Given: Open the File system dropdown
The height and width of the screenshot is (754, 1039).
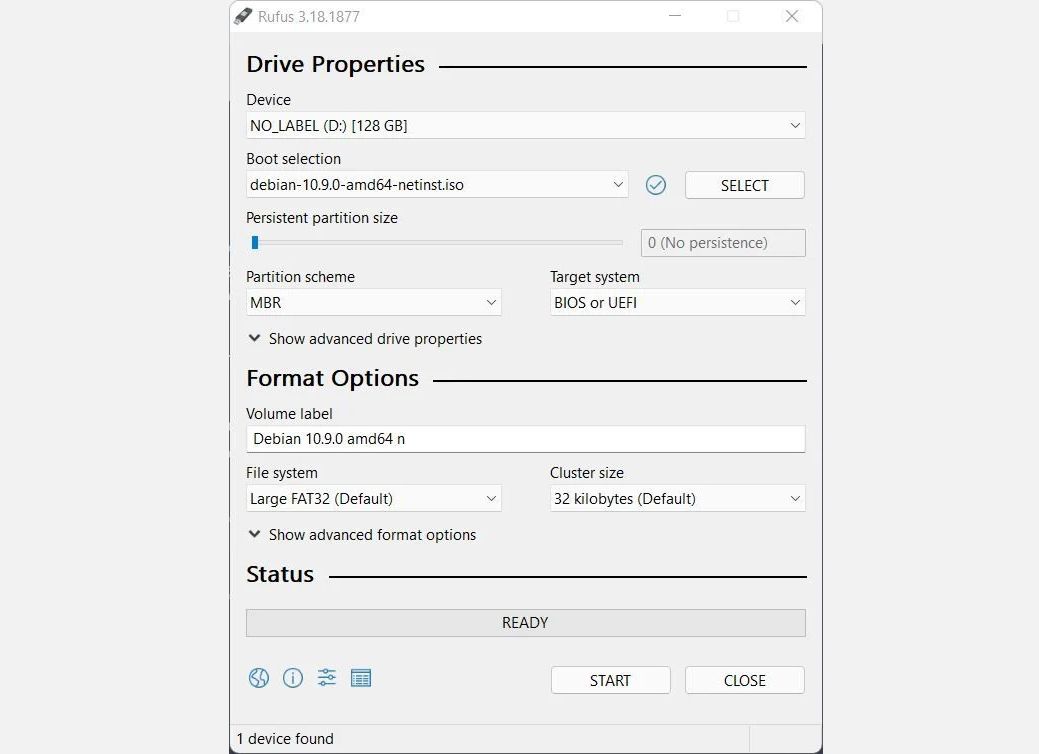Looking at the screenshot, I should (373, 499).
